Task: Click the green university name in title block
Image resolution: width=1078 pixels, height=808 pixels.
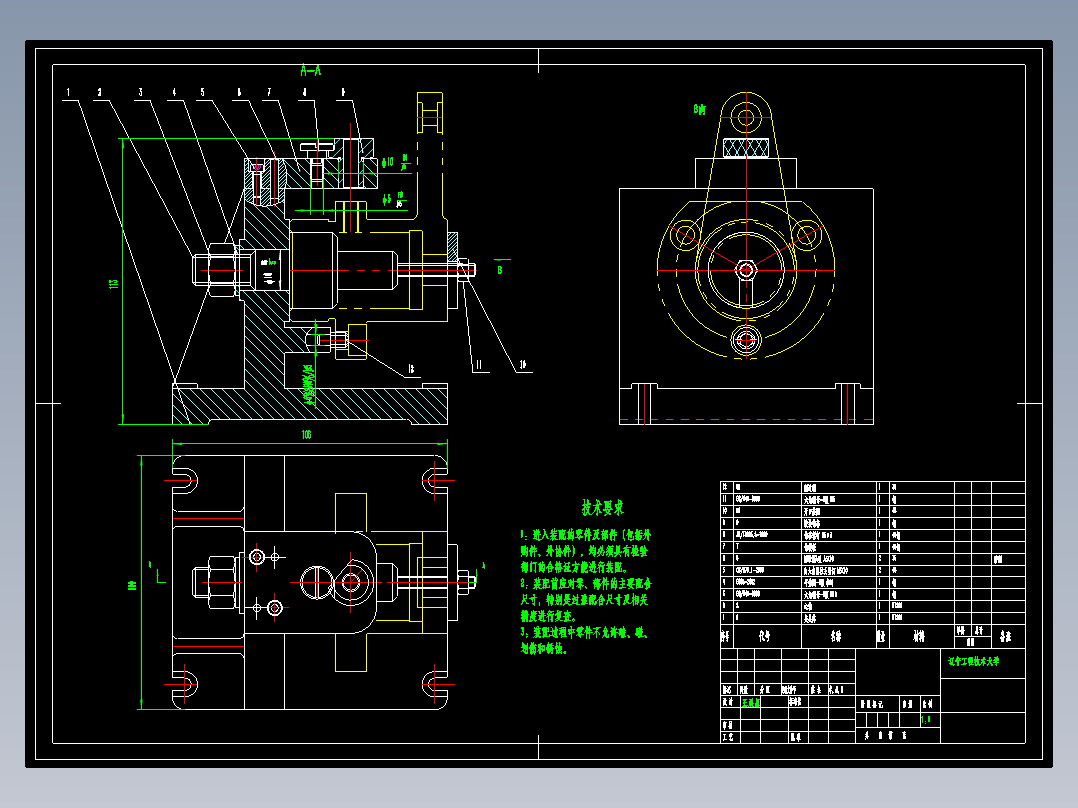Action: (x=974, y=662)
